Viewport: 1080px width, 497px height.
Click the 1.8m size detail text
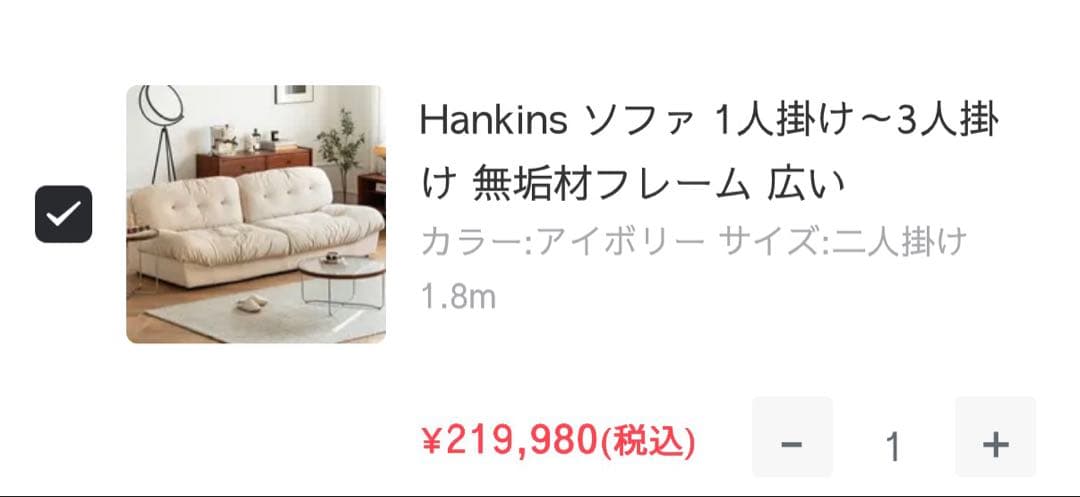pyautogui.click(x=459, y=297)
